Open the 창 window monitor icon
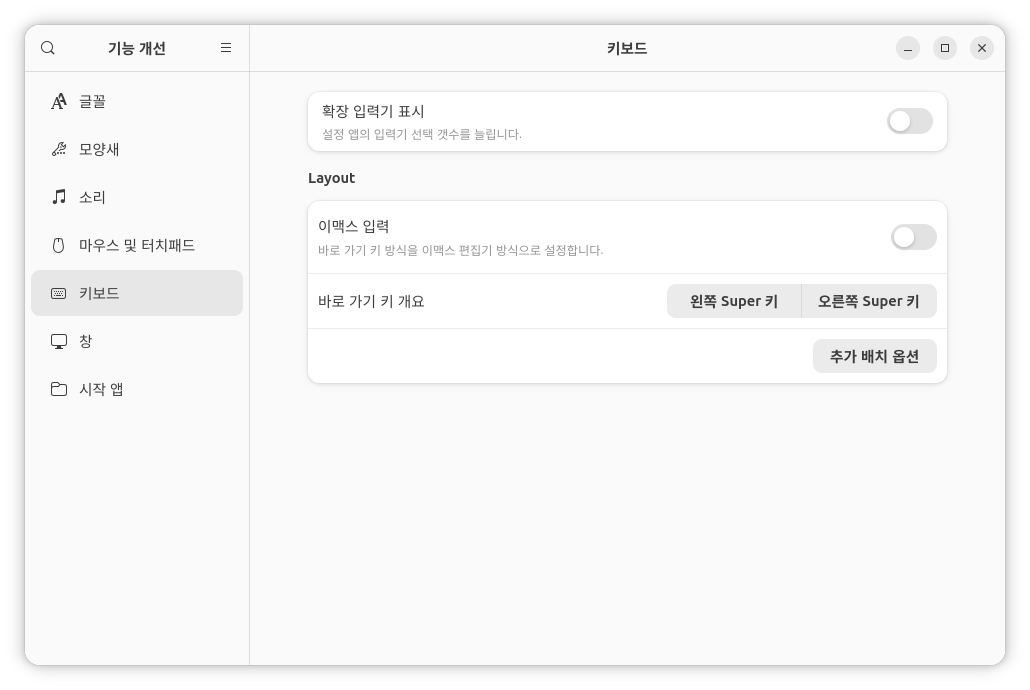This screenshot has height=690, width=1030. pos(59,341)
